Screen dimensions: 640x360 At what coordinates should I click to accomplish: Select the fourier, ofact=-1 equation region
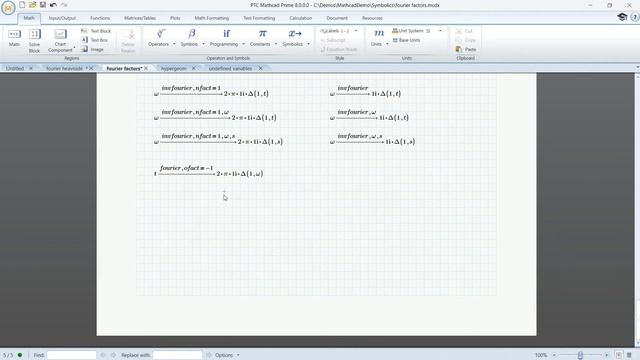[x=209, y=171]
